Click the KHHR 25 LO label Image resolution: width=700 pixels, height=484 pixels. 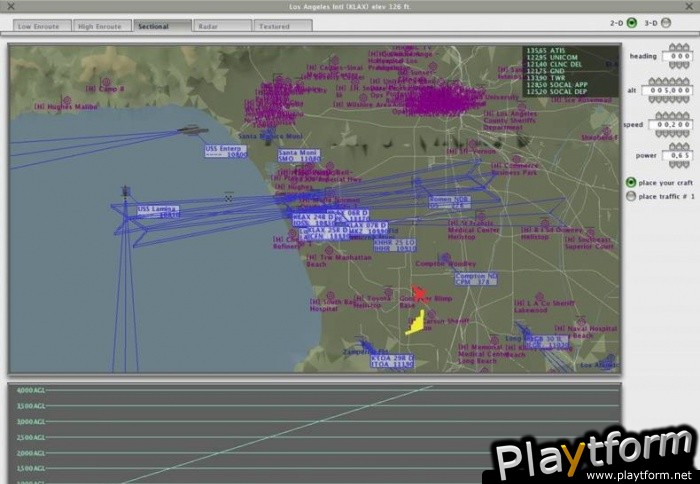point(395,245)
